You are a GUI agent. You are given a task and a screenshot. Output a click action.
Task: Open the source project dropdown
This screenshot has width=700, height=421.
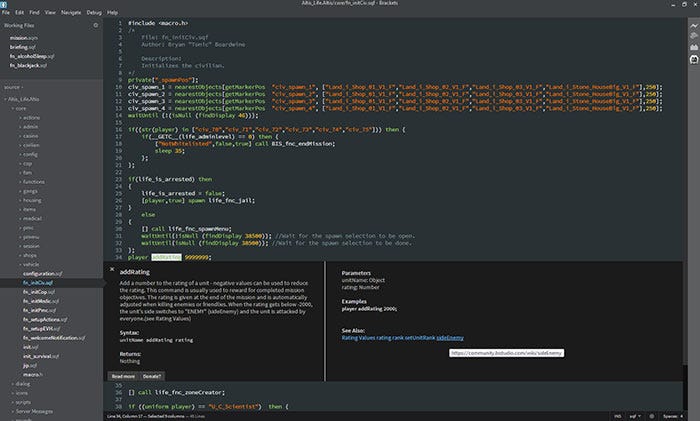[x=16, y=87]
